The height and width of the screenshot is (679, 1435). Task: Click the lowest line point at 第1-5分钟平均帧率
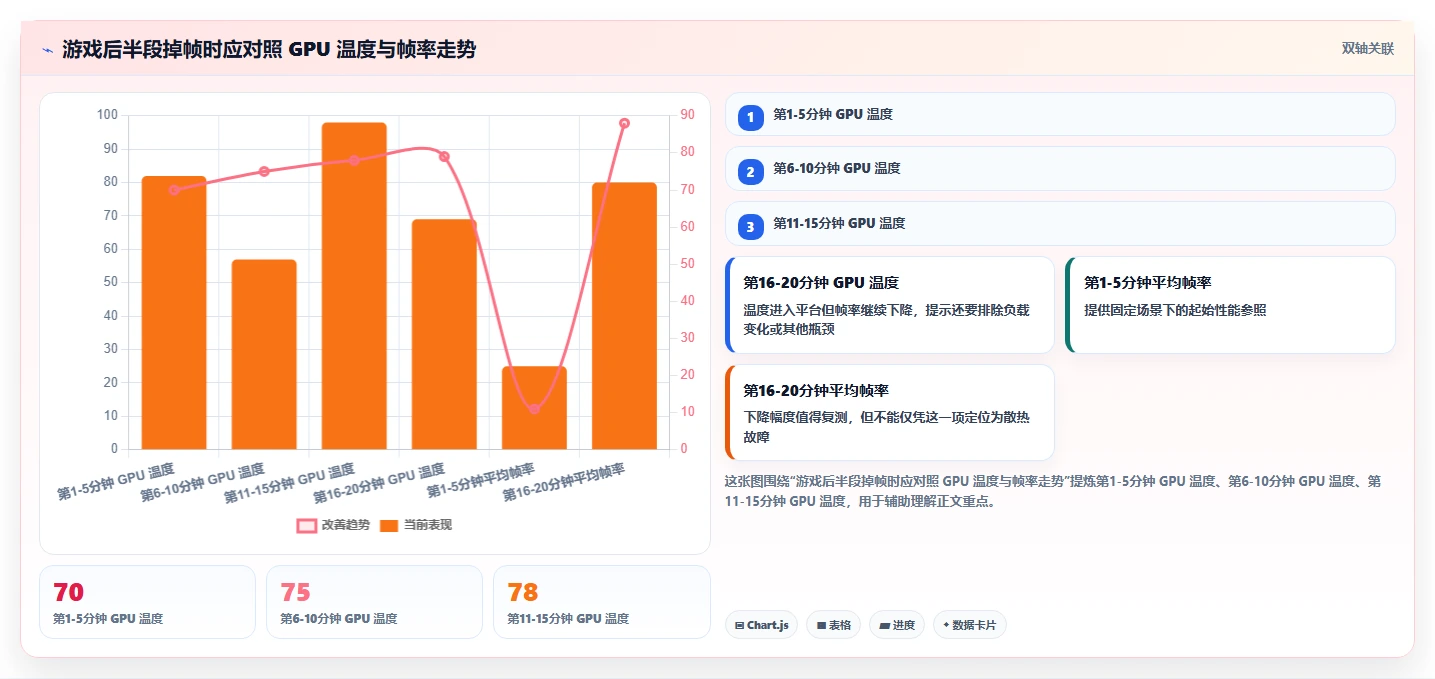[x=534, y=408]
